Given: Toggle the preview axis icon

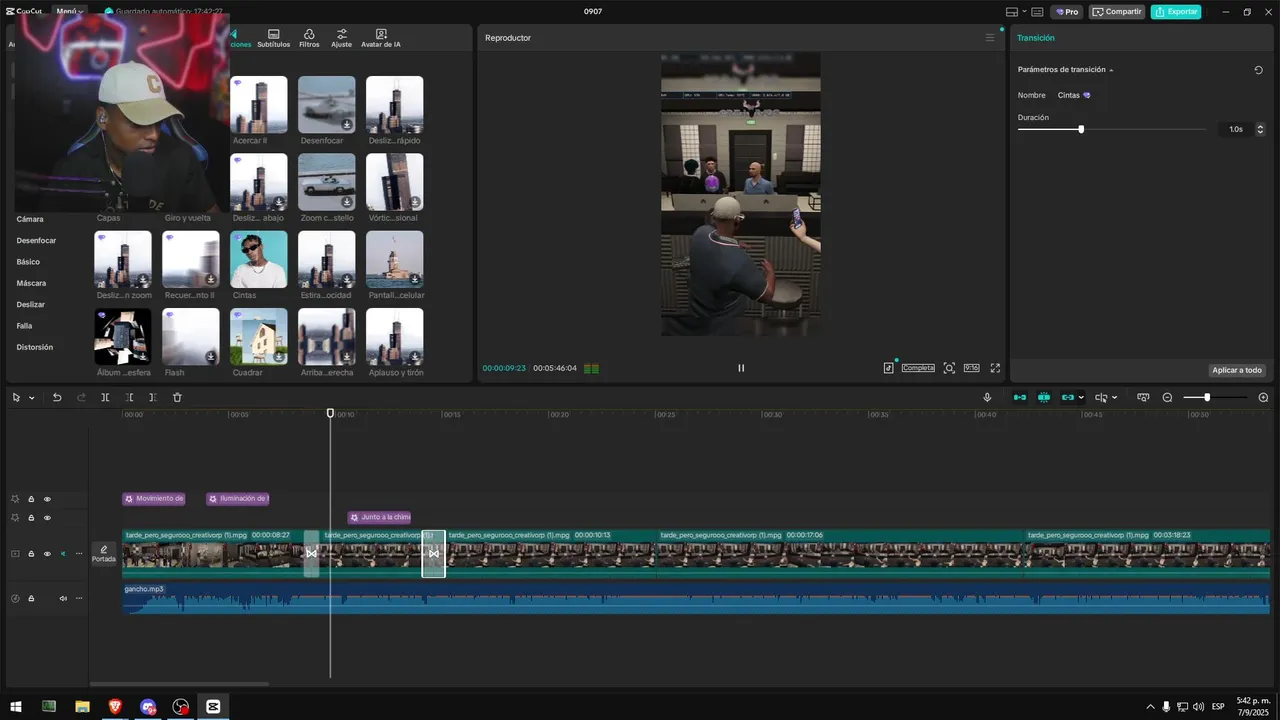Looking at the screenshot, I should [1101, 398].
